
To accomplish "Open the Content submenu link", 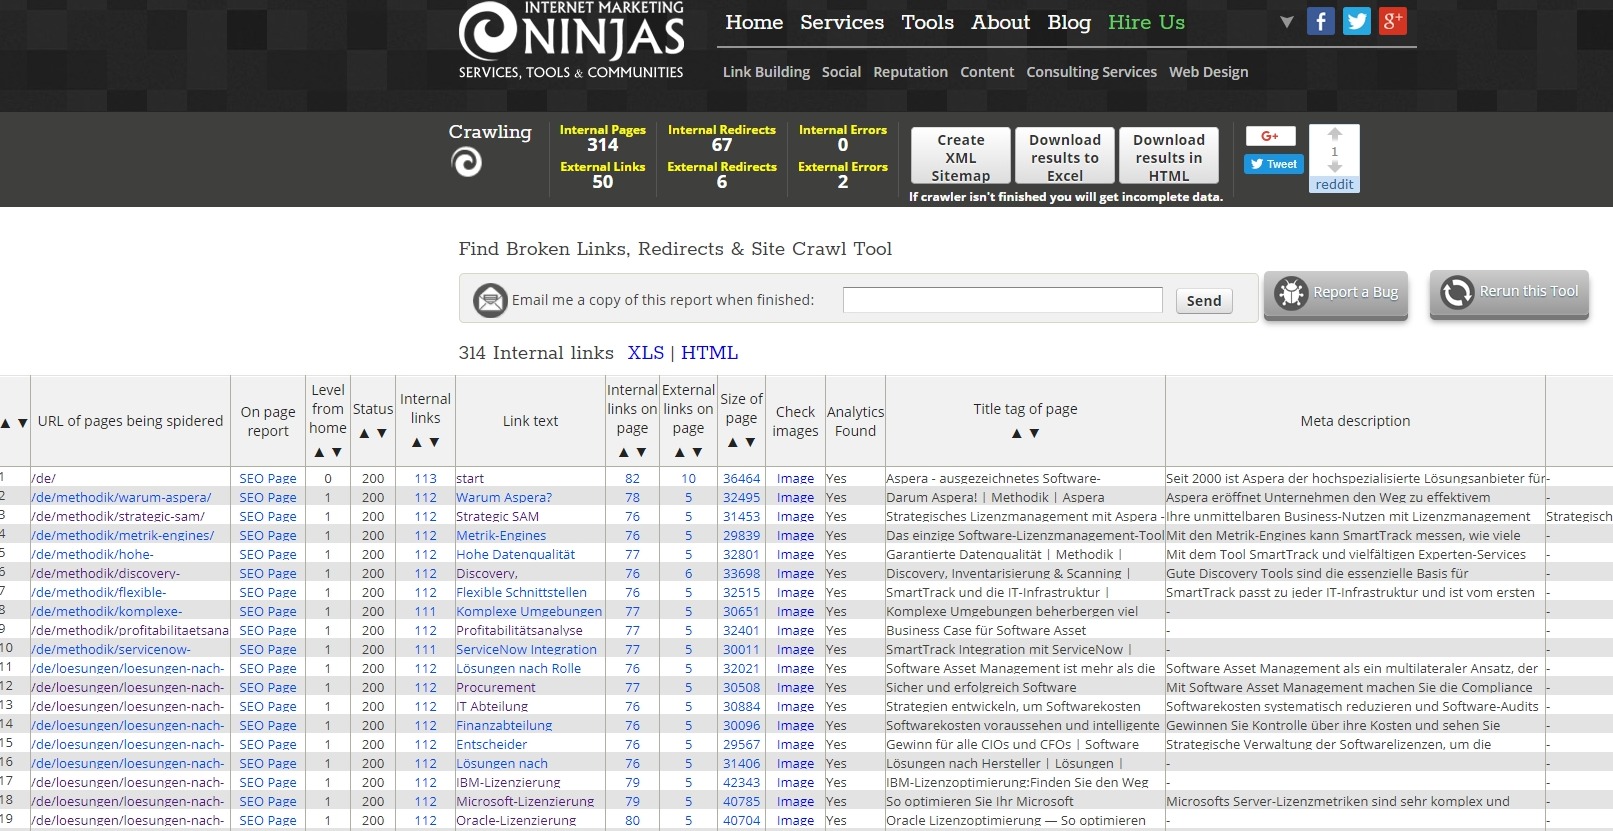I will [x=987, y=72].
